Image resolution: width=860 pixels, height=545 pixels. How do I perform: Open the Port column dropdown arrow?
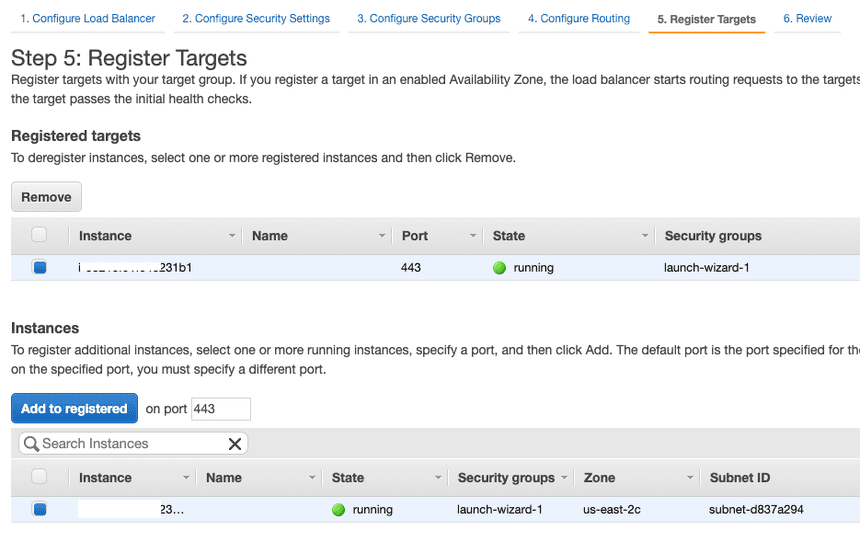473,236
